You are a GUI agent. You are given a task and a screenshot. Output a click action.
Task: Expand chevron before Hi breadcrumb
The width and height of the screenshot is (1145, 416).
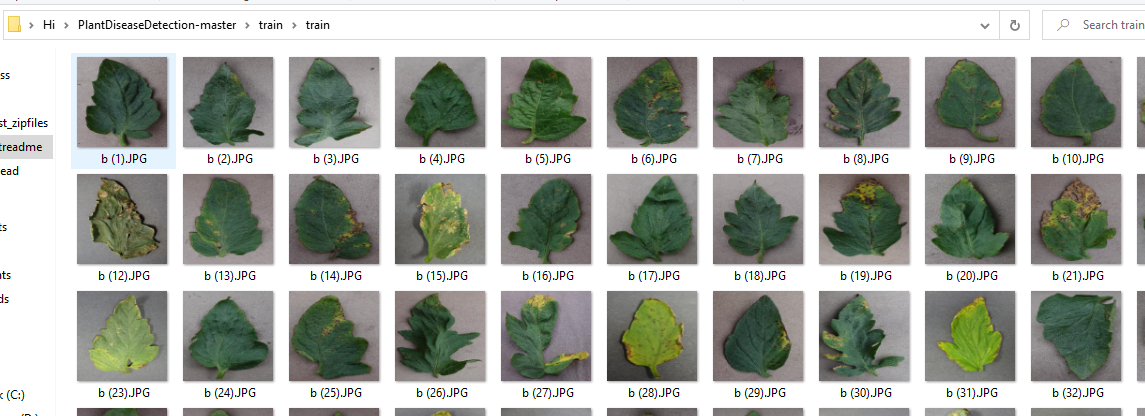coord(31,25)
